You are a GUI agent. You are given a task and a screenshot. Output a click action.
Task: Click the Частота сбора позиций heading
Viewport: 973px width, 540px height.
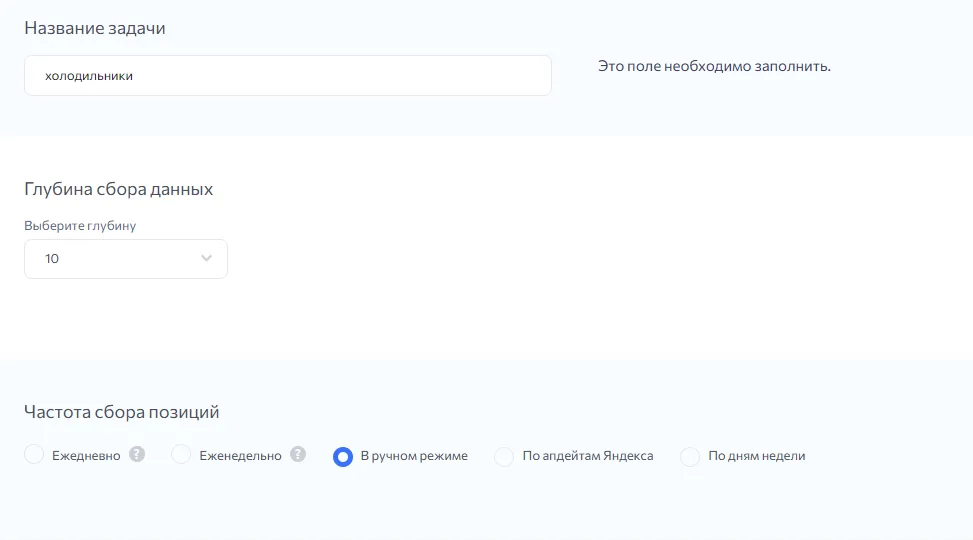[122, 412]
